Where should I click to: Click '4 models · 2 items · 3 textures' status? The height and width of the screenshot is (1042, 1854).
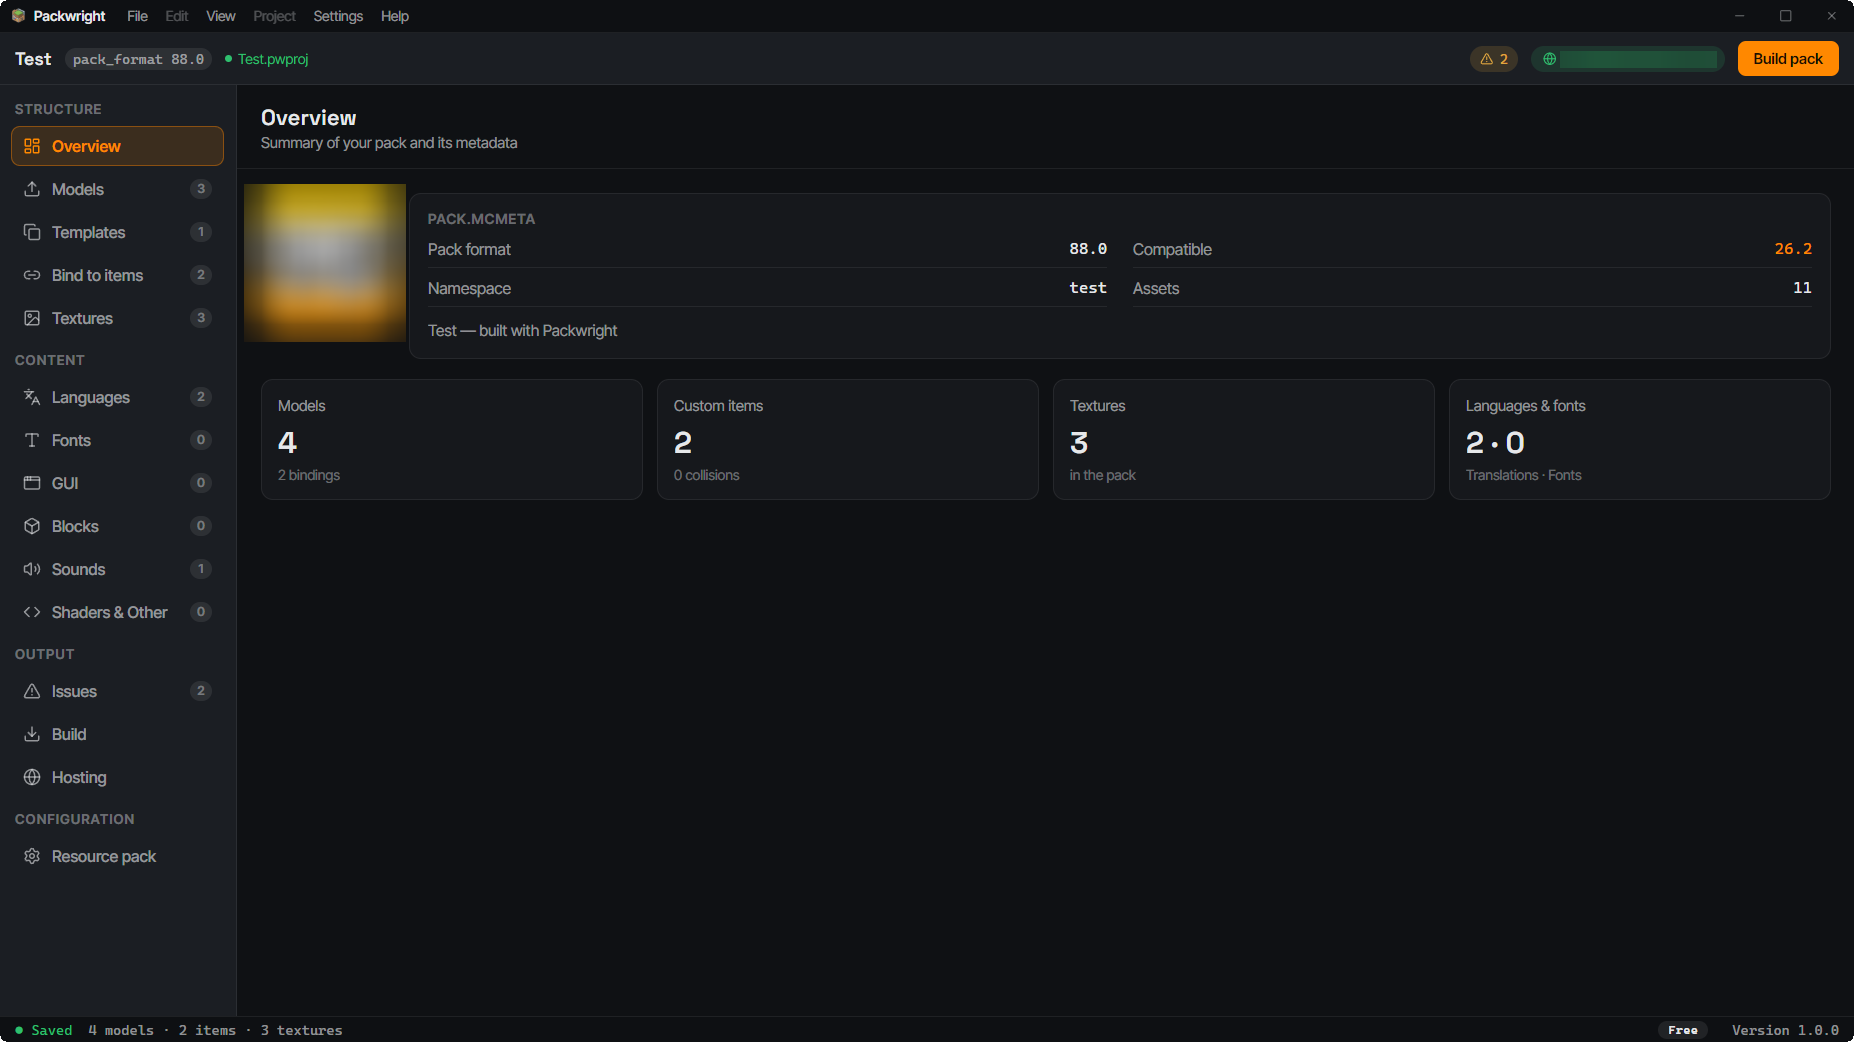tap(215, 1030)
